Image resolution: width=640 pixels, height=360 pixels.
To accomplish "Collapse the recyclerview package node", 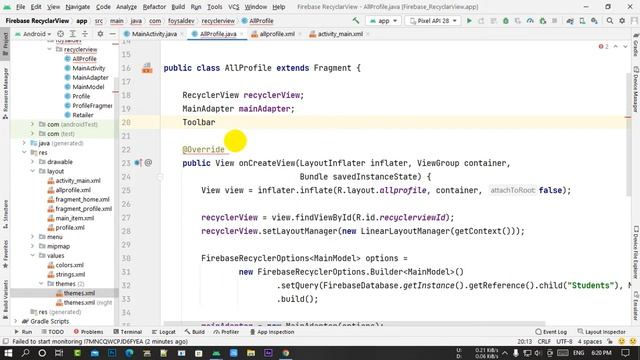I will pyautogui.click(x=50, y=49).
